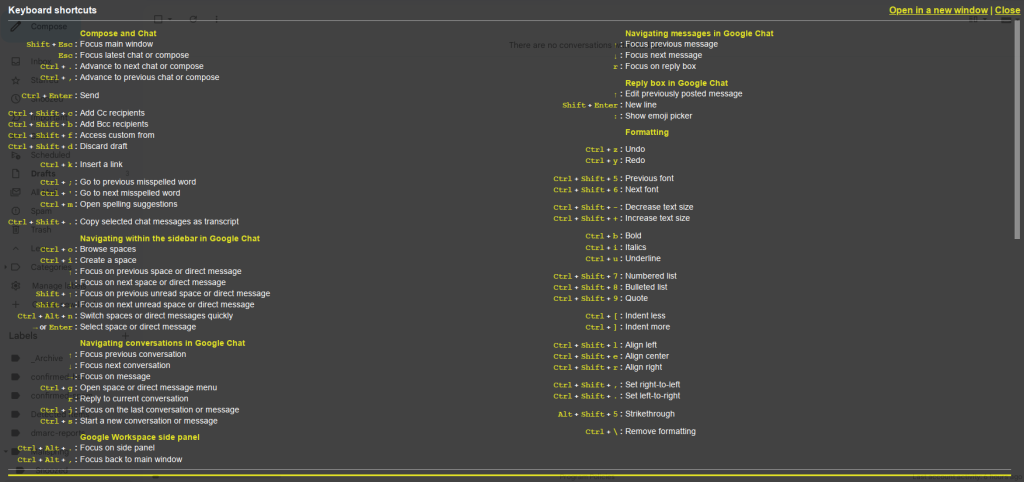Click 'Reply box in Google Chat' heading

[677, 83]
